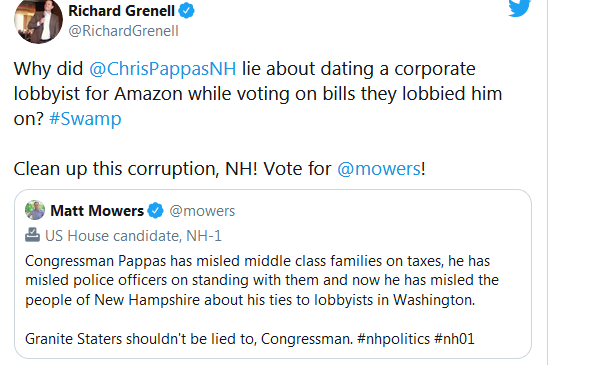Open the quoted tweet text about Congressman Pappas
Viewport: 604px width, 365px height.
(x=262, y=280)
